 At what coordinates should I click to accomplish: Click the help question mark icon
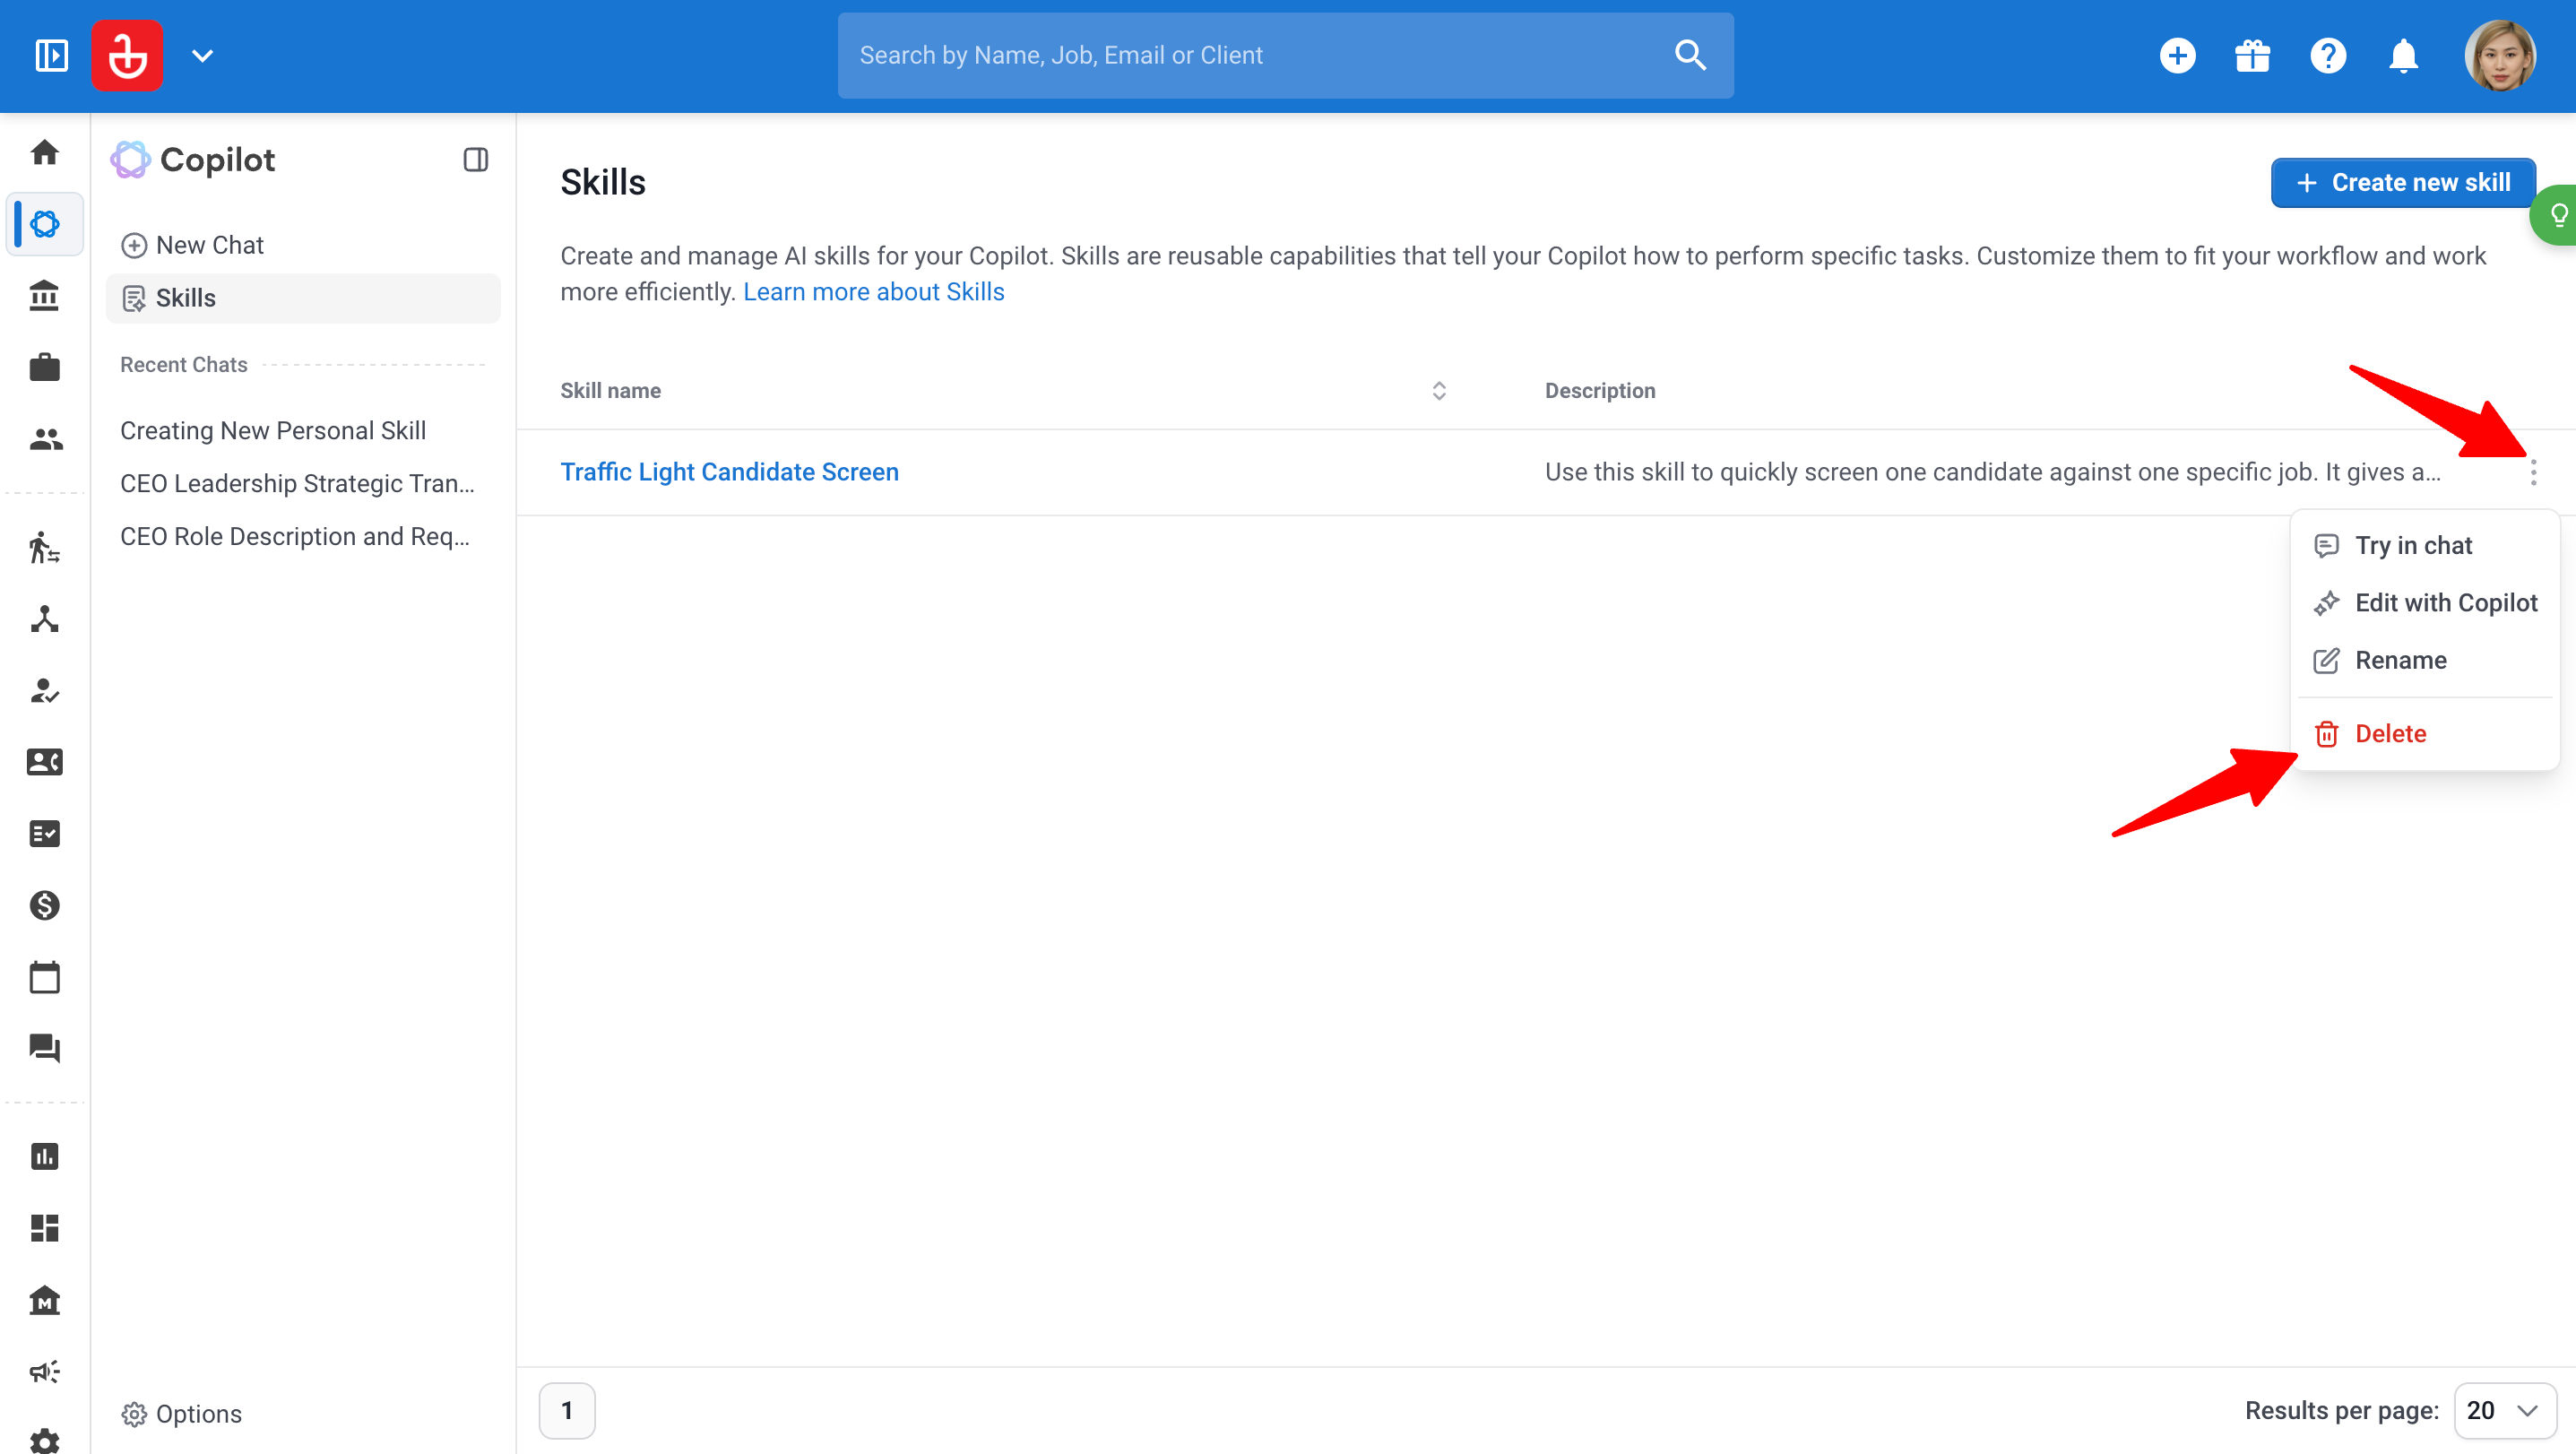tap(2328, 56)
